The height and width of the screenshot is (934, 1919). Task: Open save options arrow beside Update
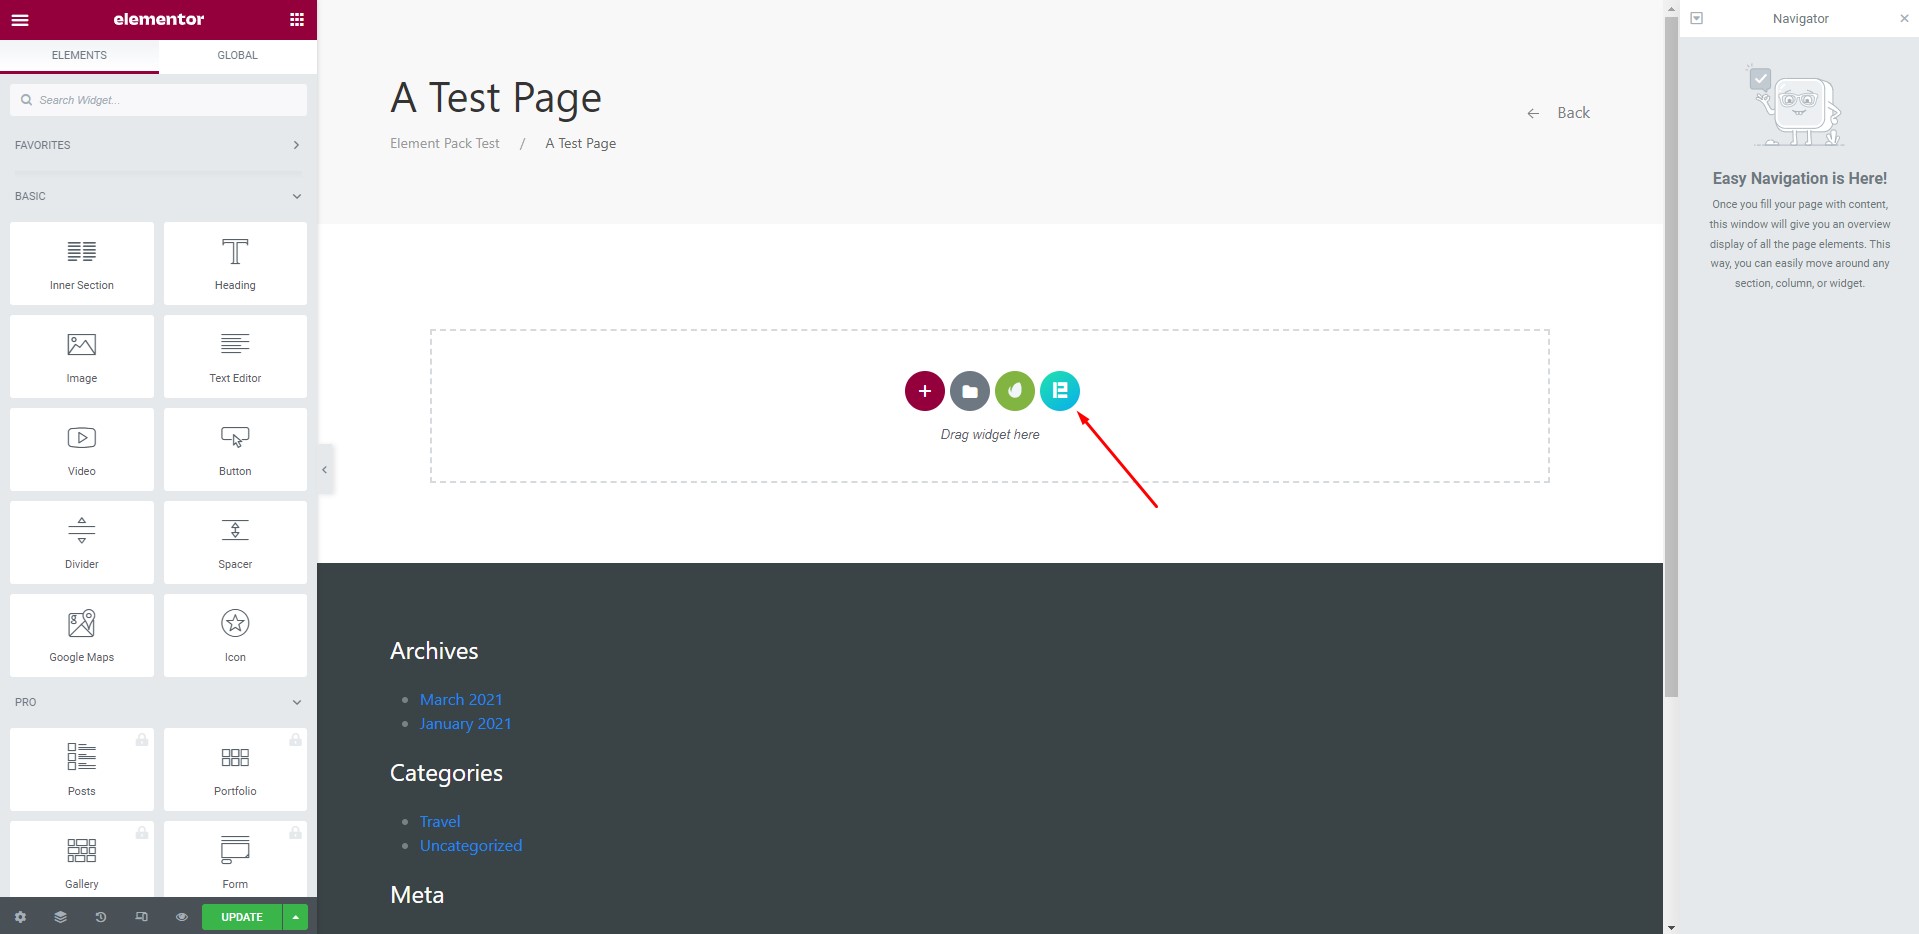pos(295,917)
